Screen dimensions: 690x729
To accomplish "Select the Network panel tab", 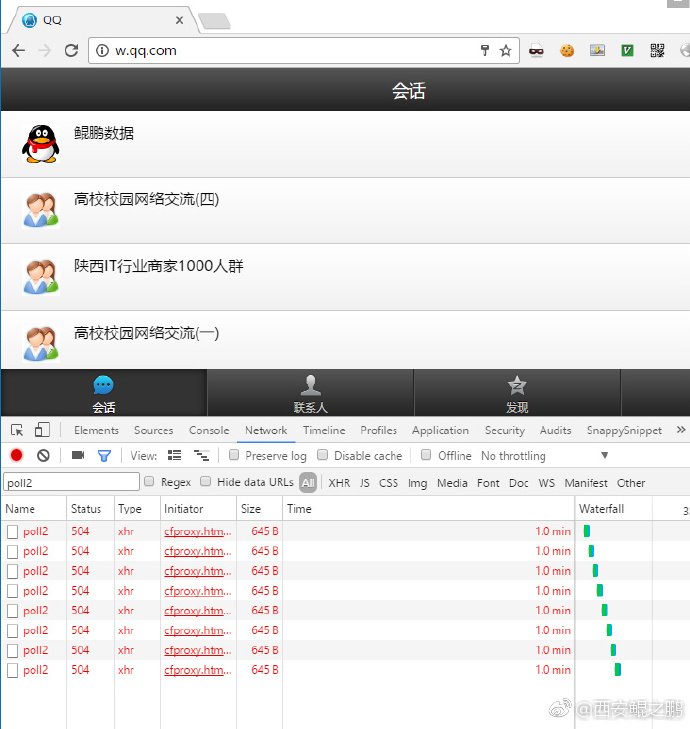I will click(266, 431).
